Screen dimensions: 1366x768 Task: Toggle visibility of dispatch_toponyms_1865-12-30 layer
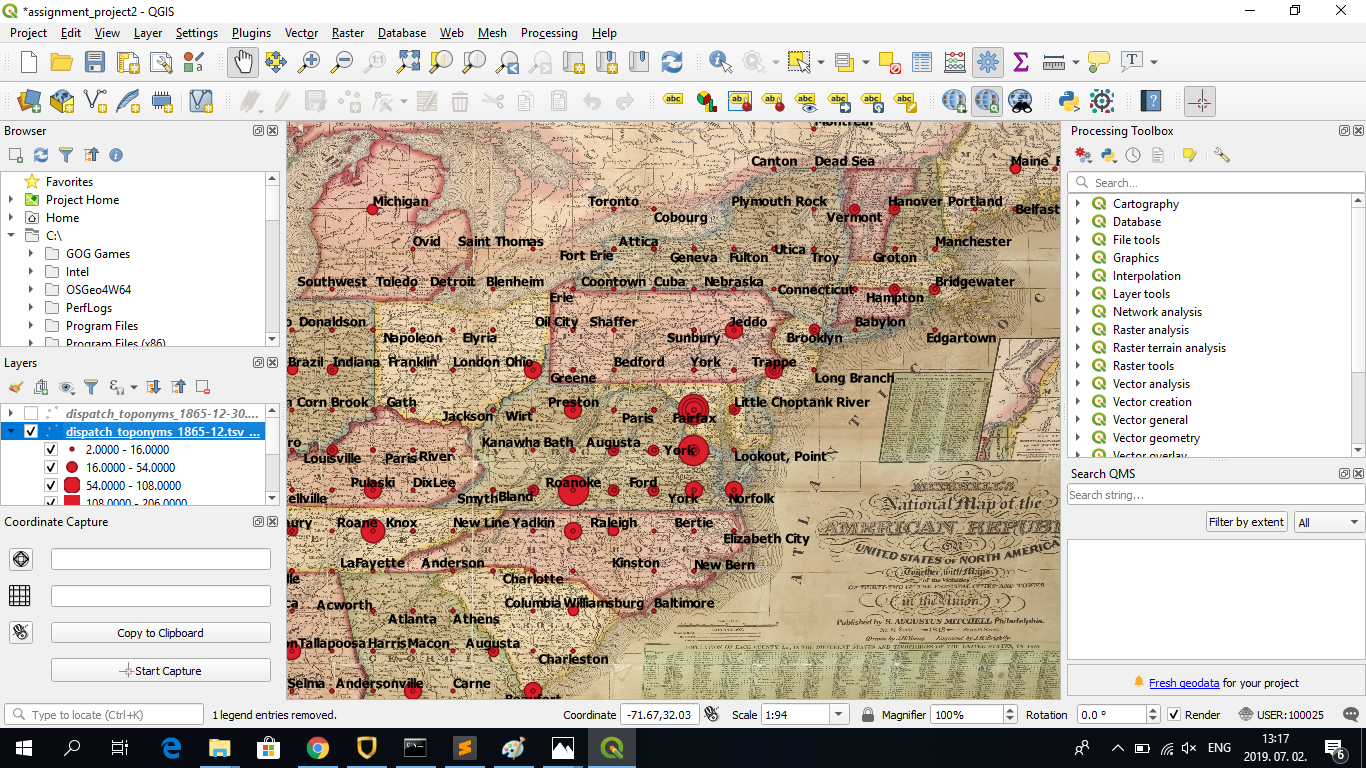click(31, 413)
